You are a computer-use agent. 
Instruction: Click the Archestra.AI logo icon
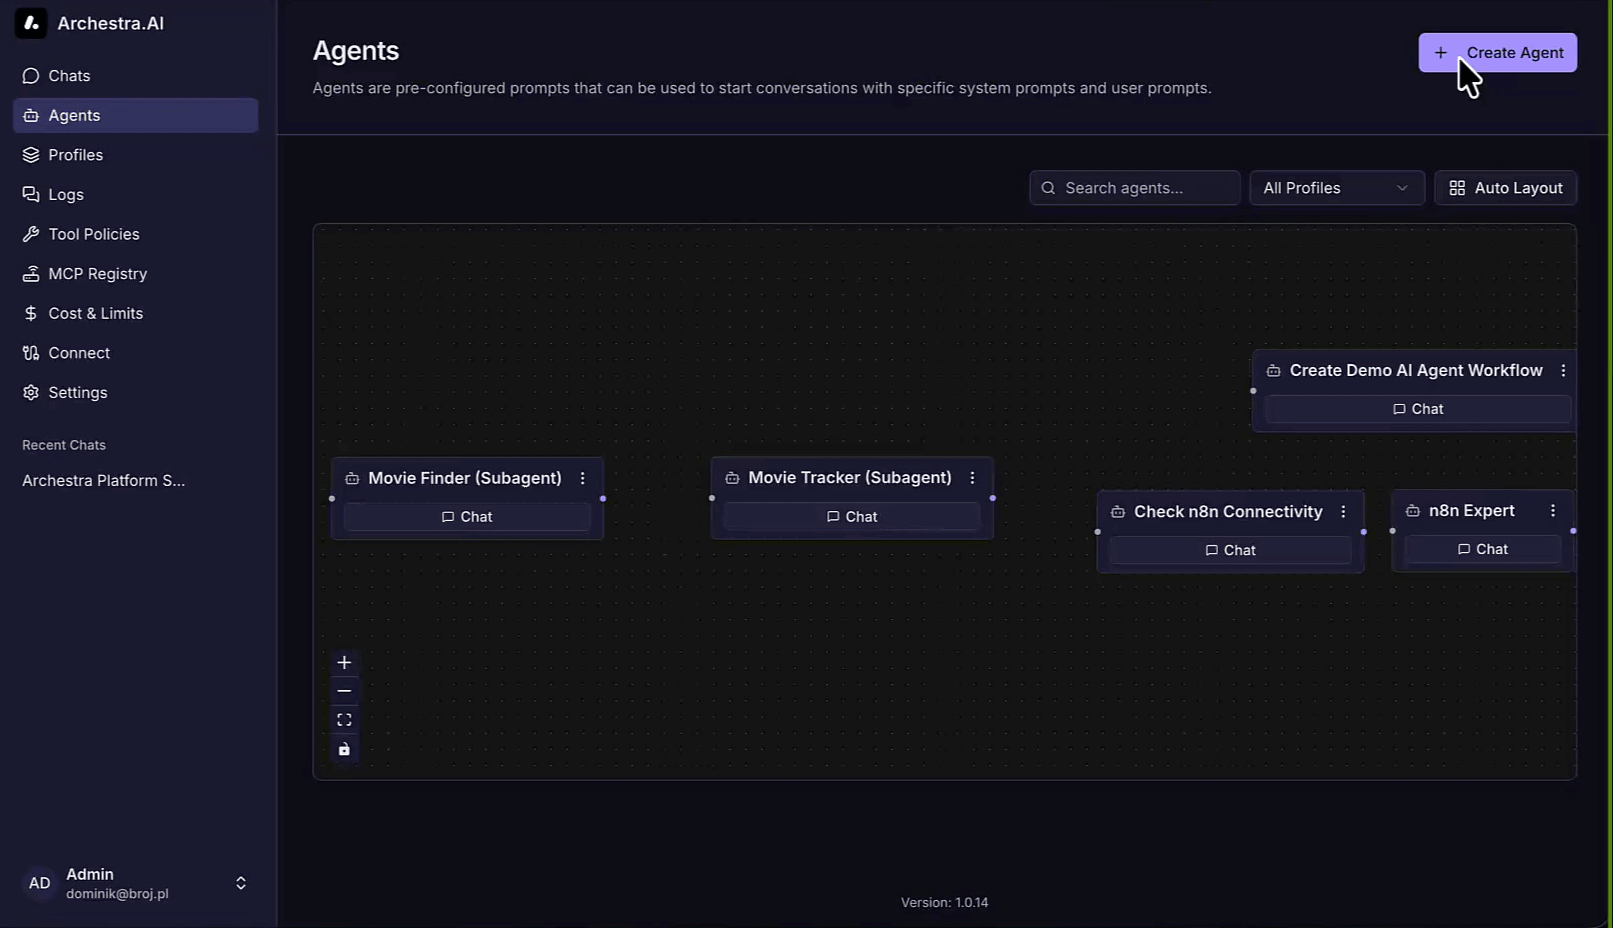tap(31, 23)
